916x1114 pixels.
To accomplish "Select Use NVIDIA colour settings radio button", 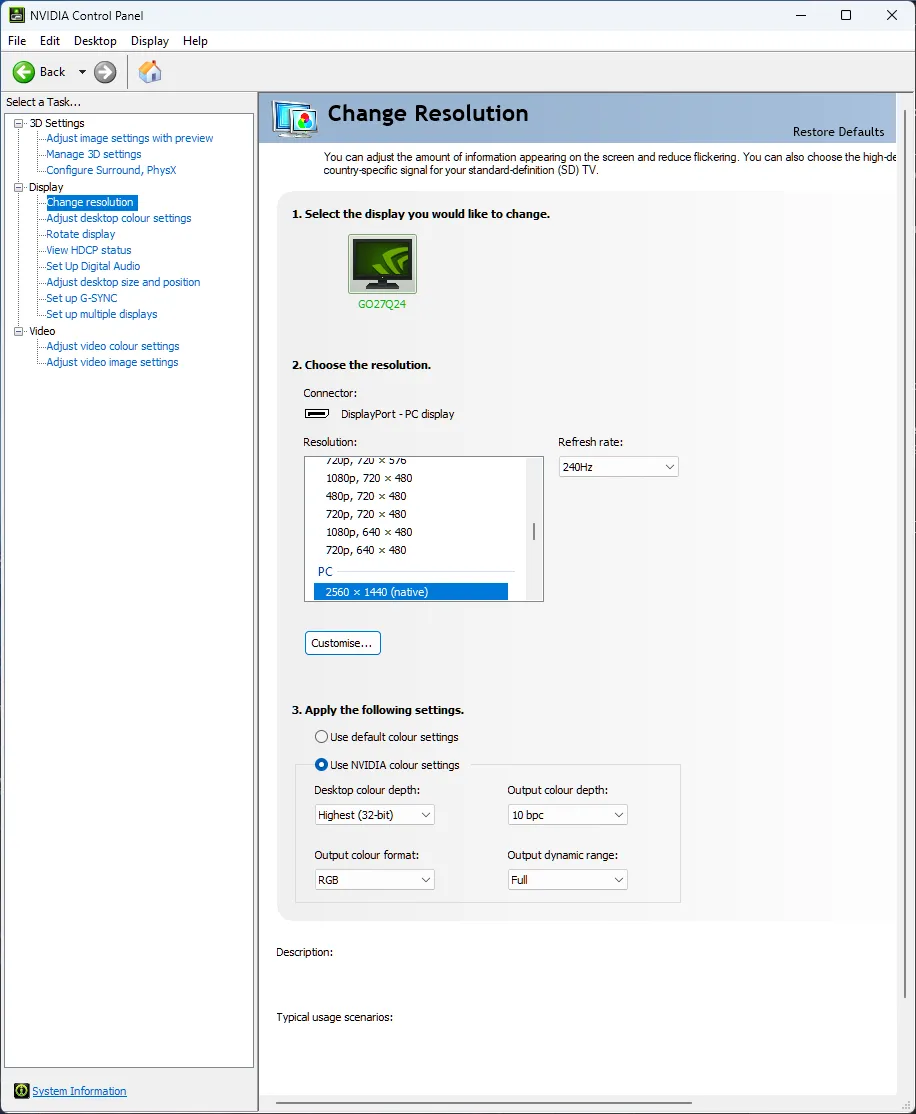I will coord(321,765).
